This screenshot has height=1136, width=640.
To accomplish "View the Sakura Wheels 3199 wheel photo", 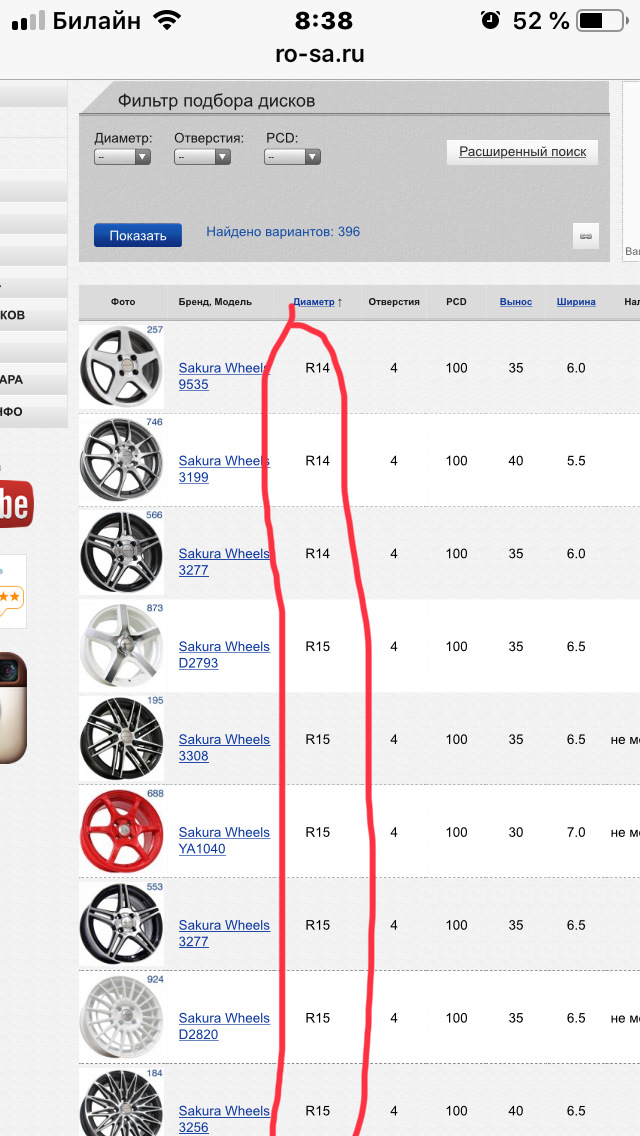I will [x=122, y=460].
